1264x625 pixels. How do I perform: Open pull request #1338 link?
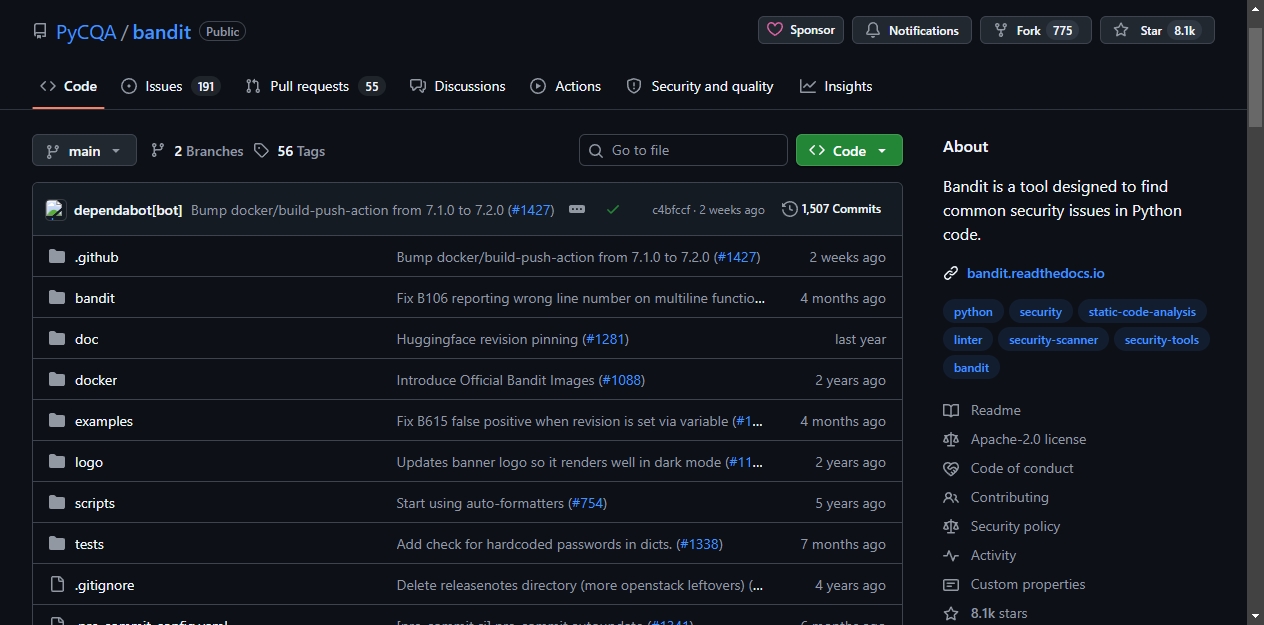coord(700,544)
